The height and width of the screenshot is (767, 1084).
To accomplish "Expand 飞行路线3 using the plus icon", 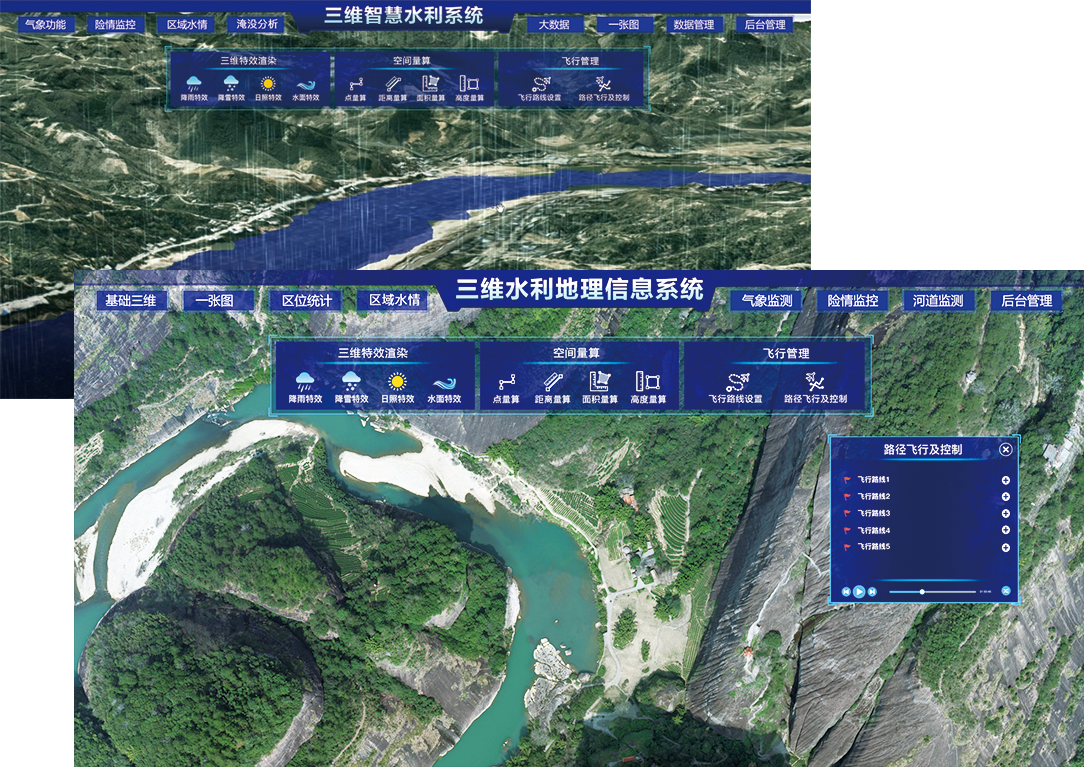I will pos(1006,513).
